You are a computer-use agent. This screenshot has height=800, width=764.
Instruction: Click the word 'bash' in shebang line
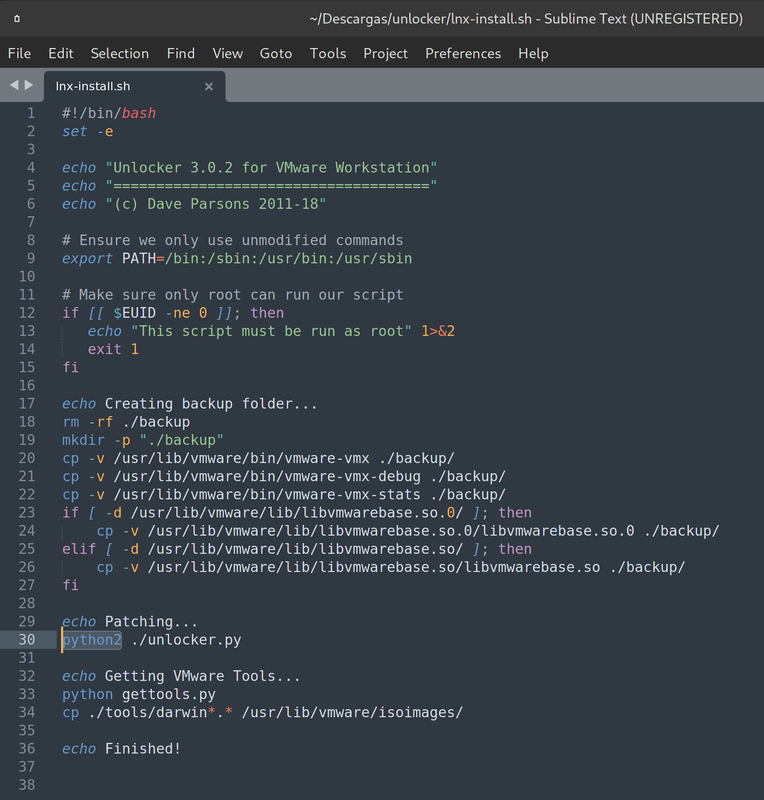pyautogui.click(x=139, y=113)
